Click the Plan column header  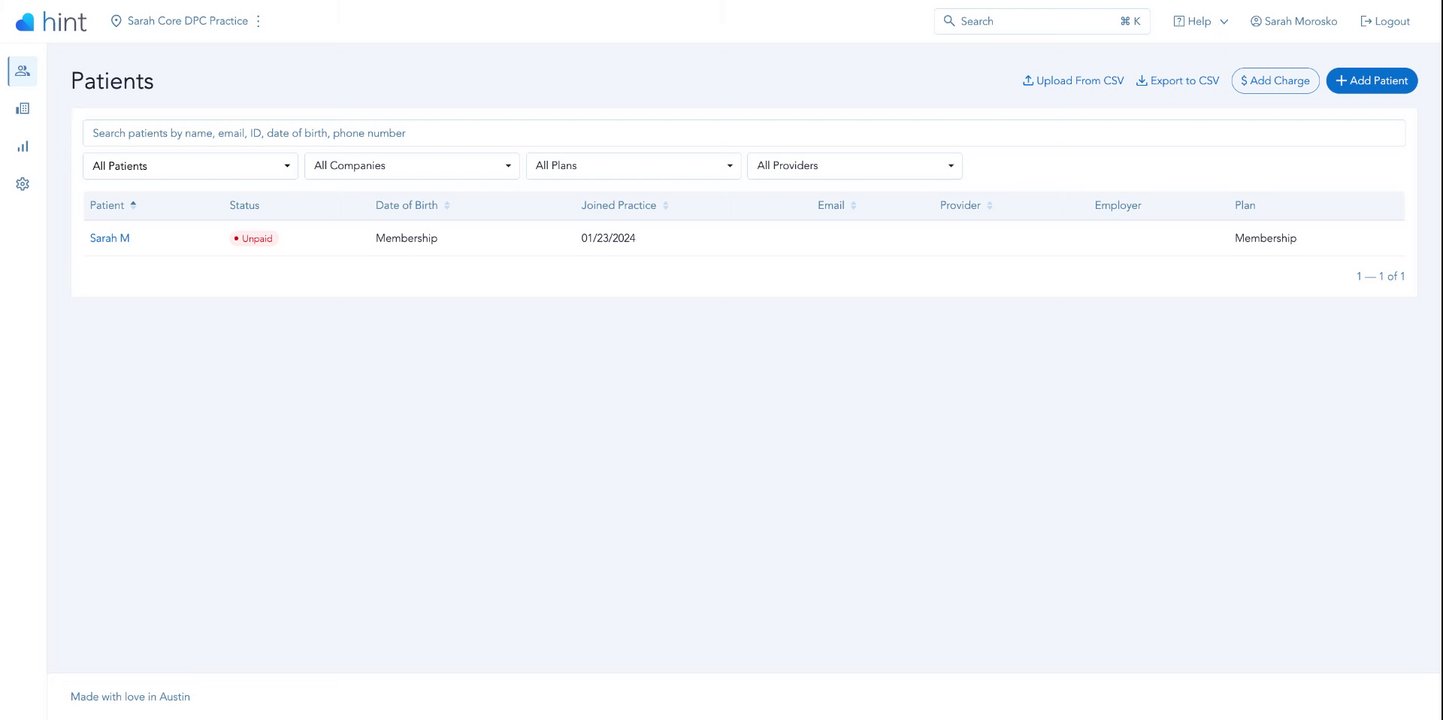[x=1245, y=205]
